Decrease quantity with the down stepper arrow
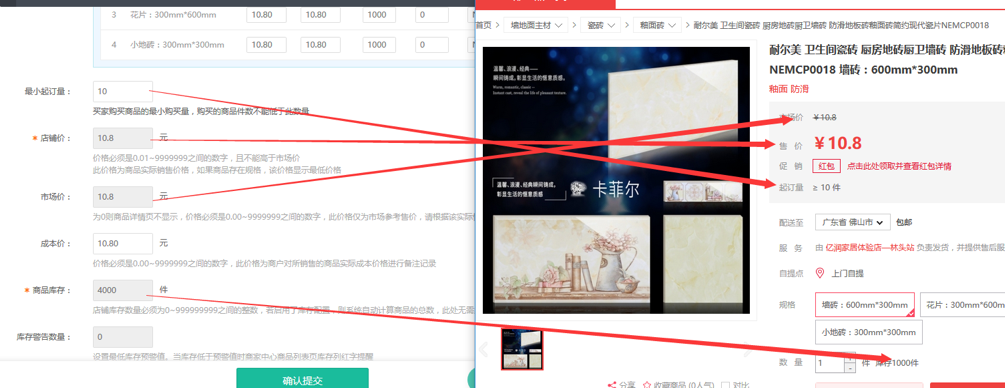The width and height of the screenshot is (1005, 388). click(850, 367)
